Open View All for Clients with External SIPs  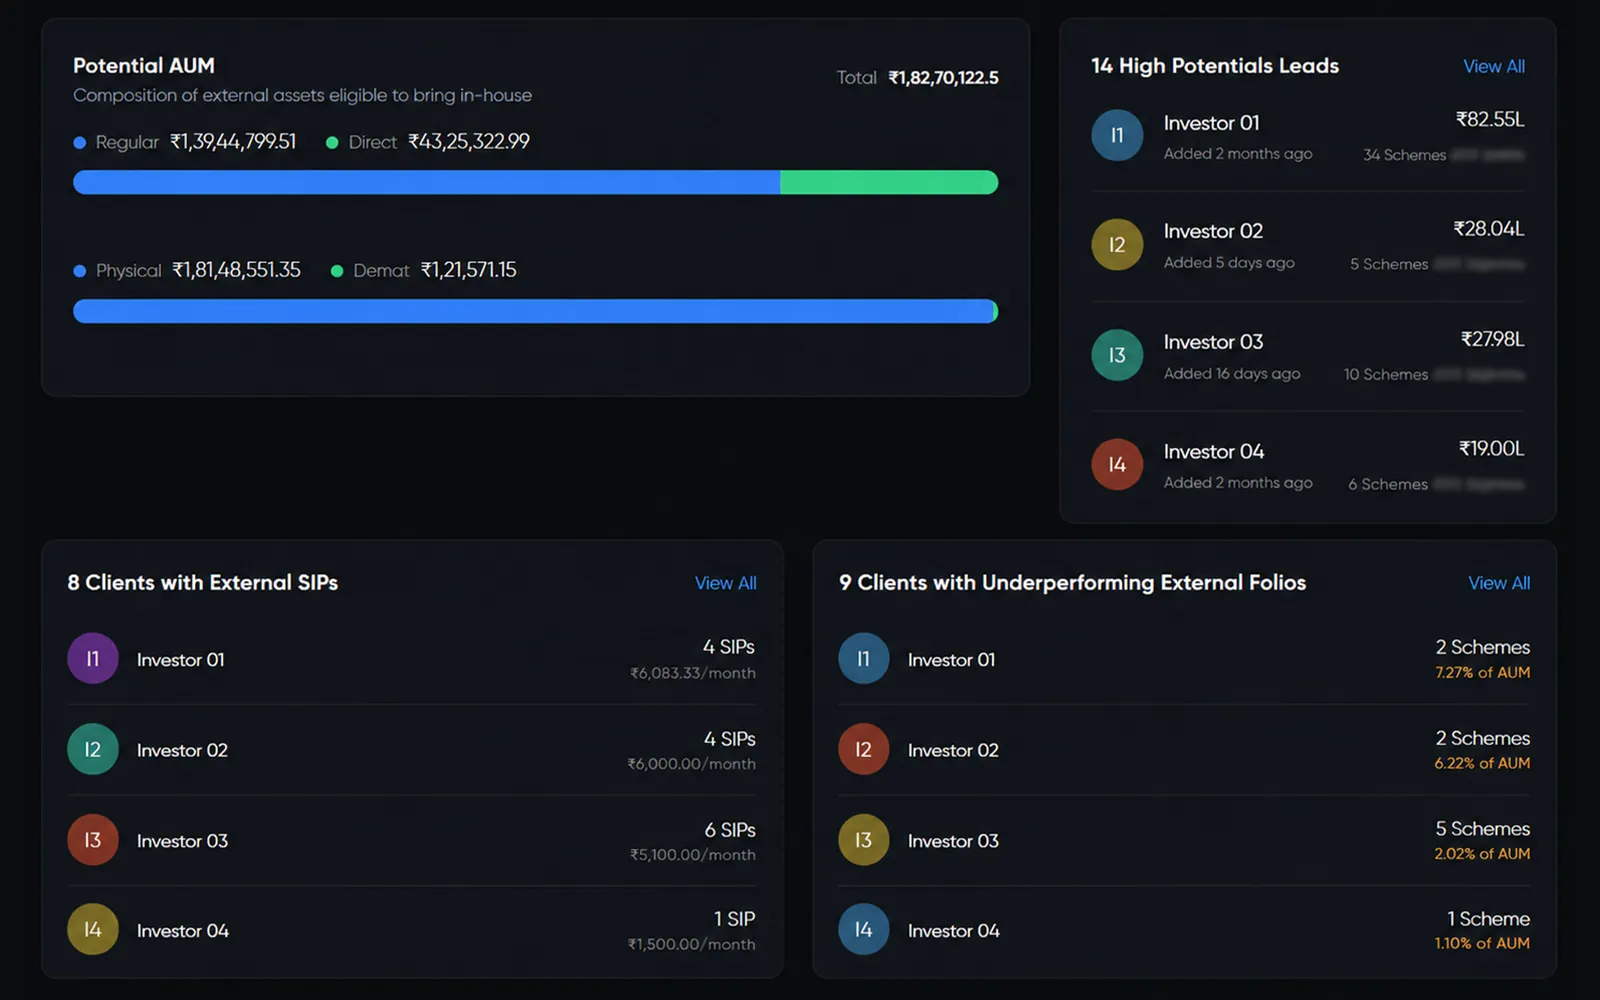coord(726,583)
